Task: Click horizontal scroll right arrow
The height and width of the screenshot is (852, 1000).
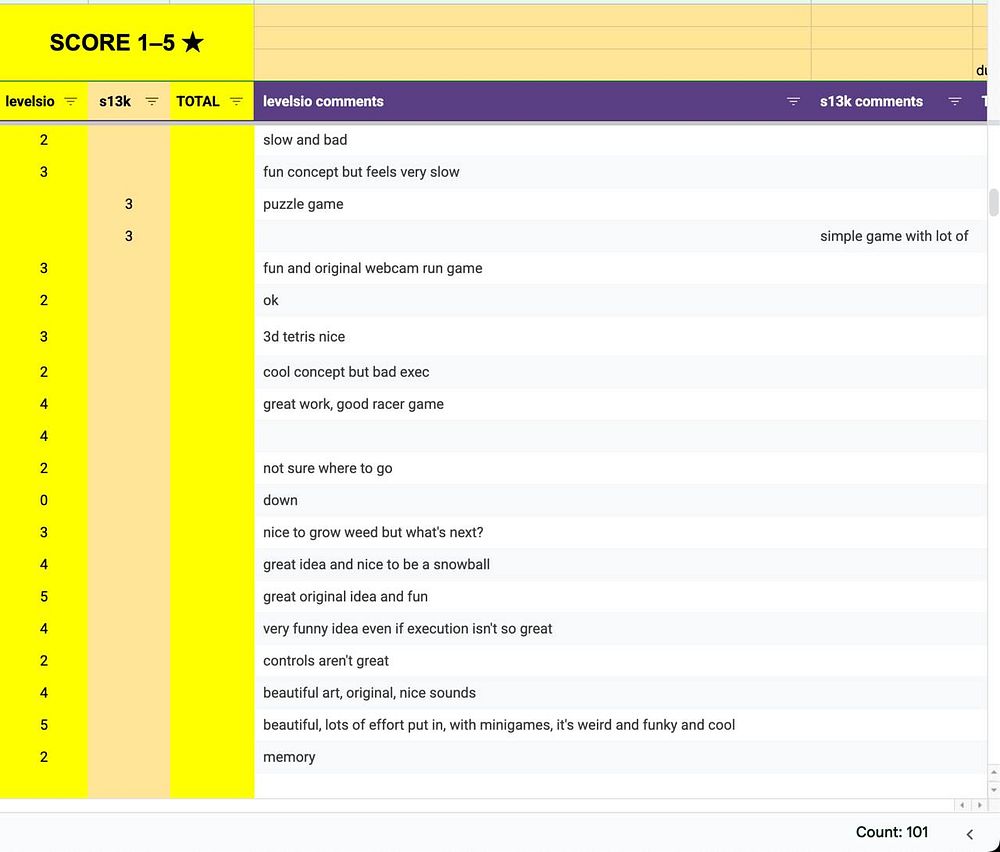Action: click(979, 805)
